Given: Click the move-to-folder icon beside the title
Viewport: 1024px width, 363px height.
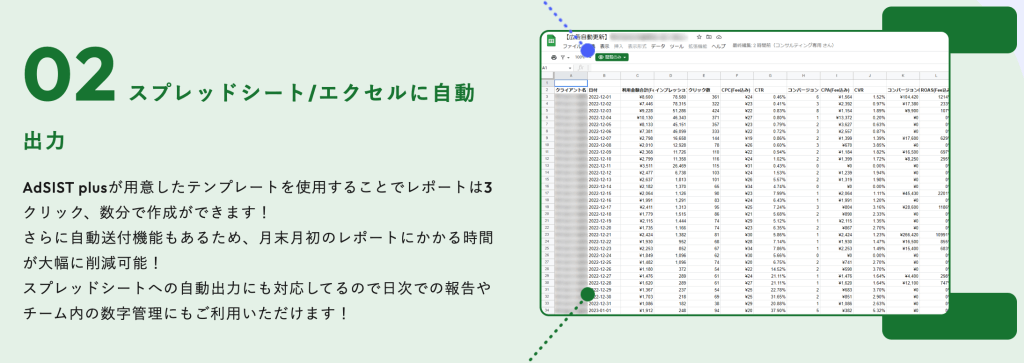Looking at the screenshot, I should point(709,37).
